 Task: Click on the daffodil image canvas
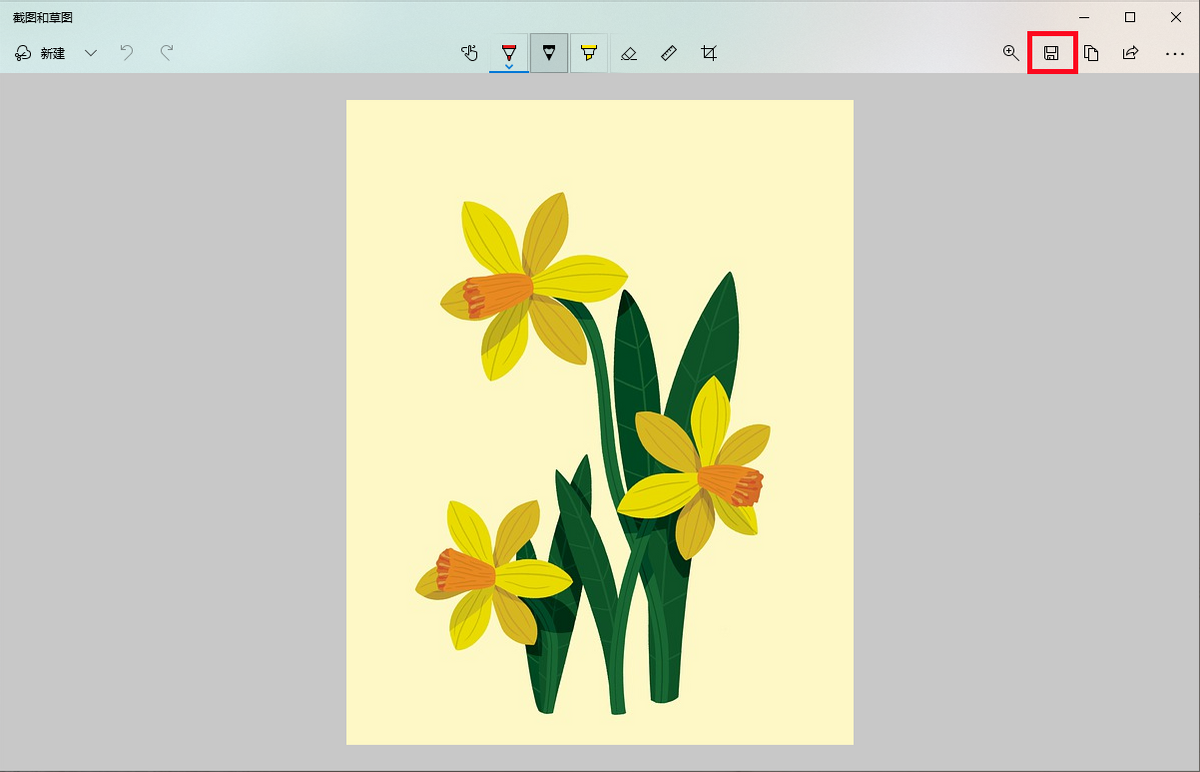click(x=600, y=422)
